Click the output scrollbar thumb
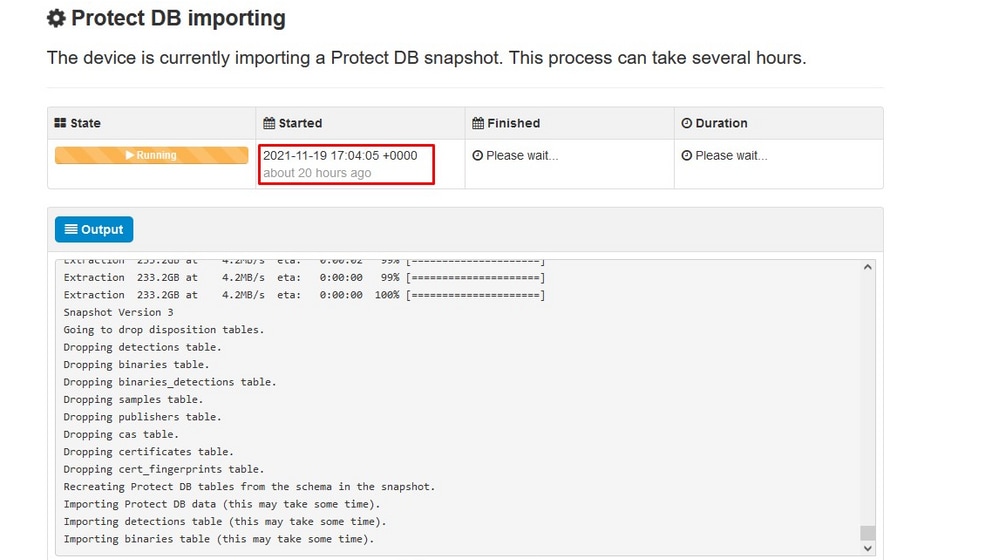Image resolution: width=999 pixels, height=560 pixels. click(867, 533)
